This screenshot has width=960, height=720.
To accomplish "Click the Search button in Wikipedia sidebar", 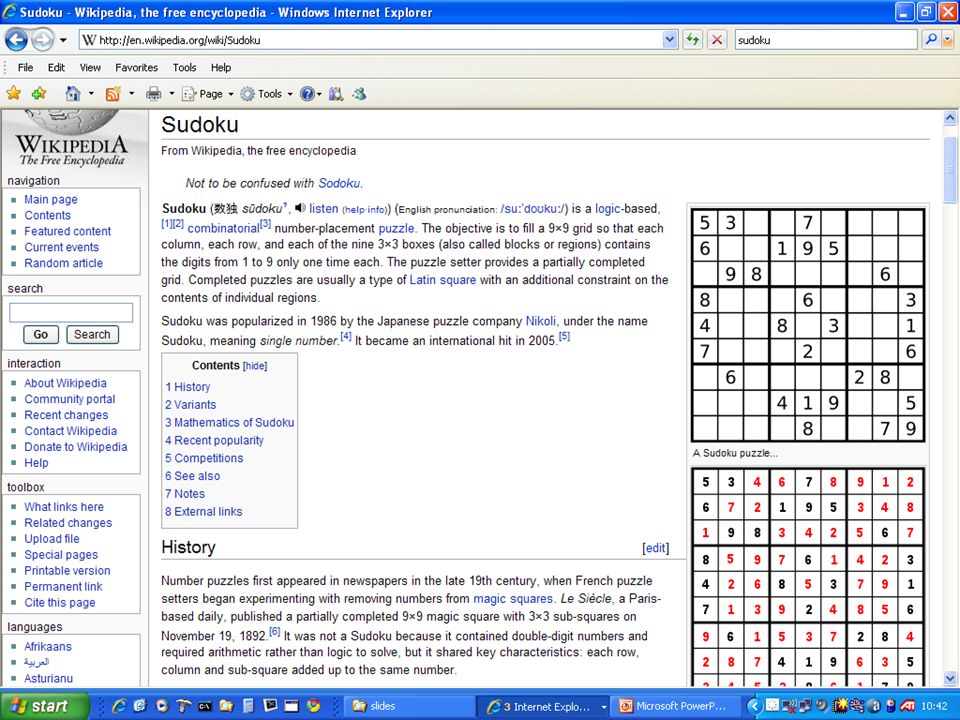I will (x=92, y=334).
